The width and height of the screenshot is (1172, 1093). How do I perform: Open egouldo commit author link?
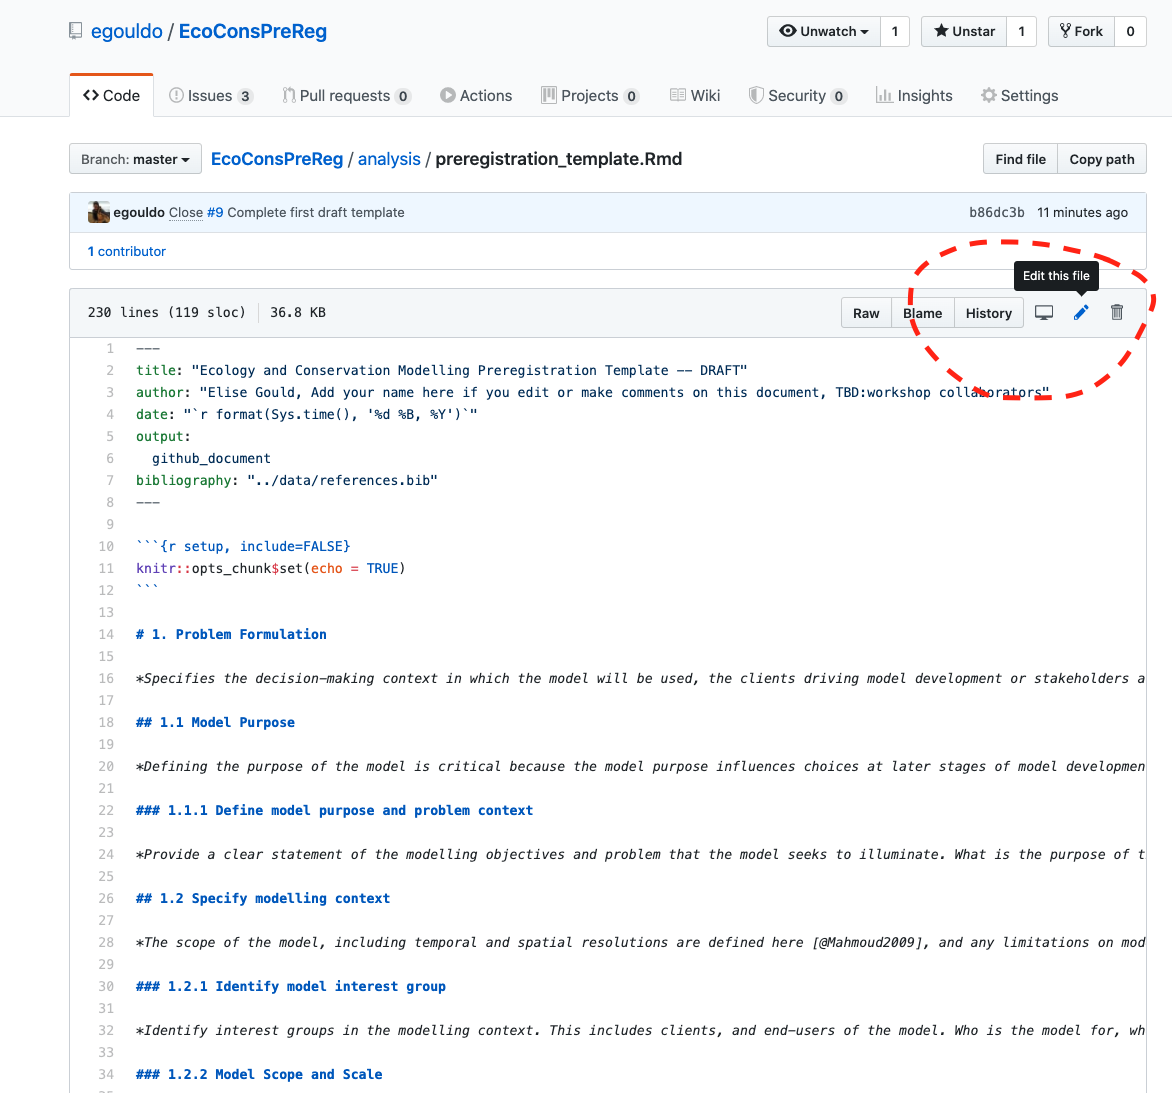pos(139,212)
